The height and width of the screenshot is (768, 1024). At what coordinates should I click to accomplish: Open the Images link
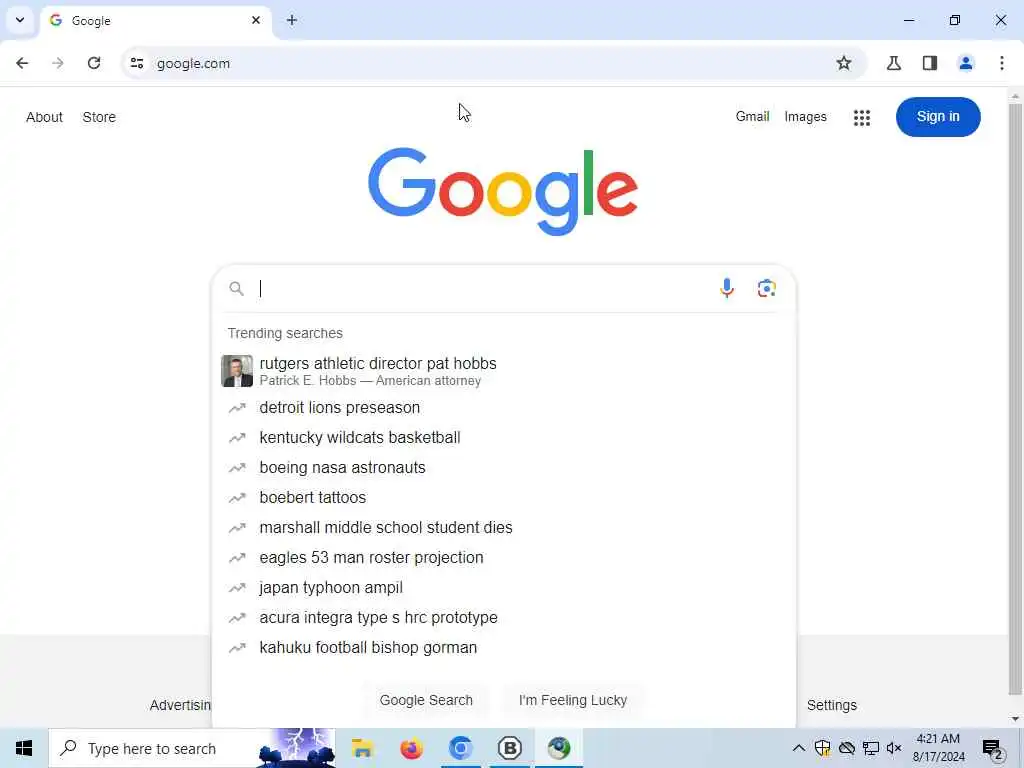click(x=805, y=117)
